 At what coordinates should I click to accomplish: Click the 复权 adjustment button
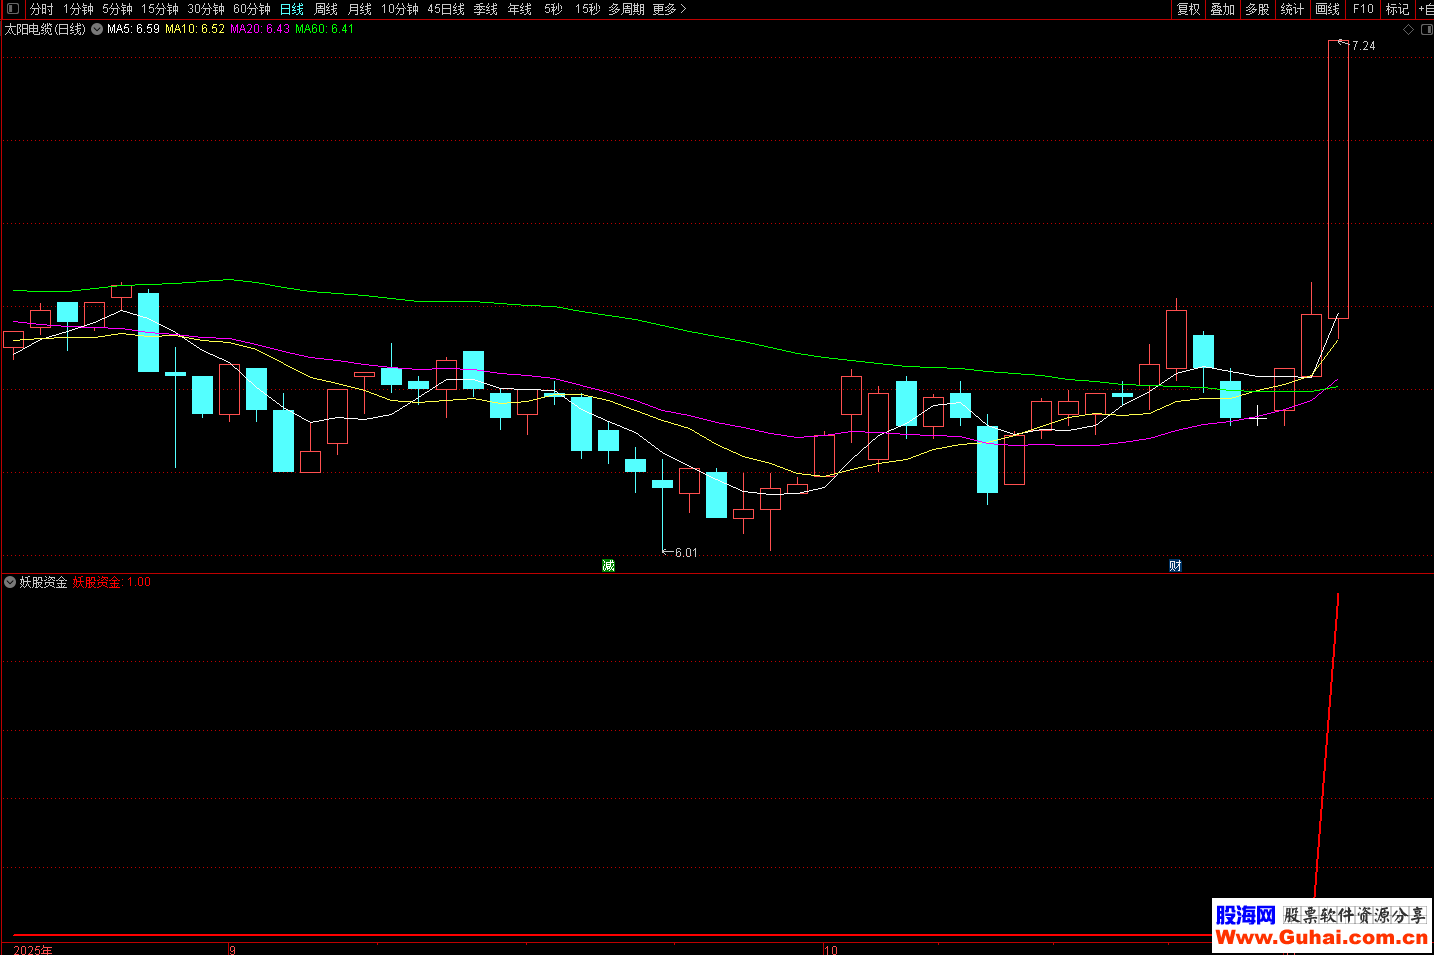(1188, 9)
